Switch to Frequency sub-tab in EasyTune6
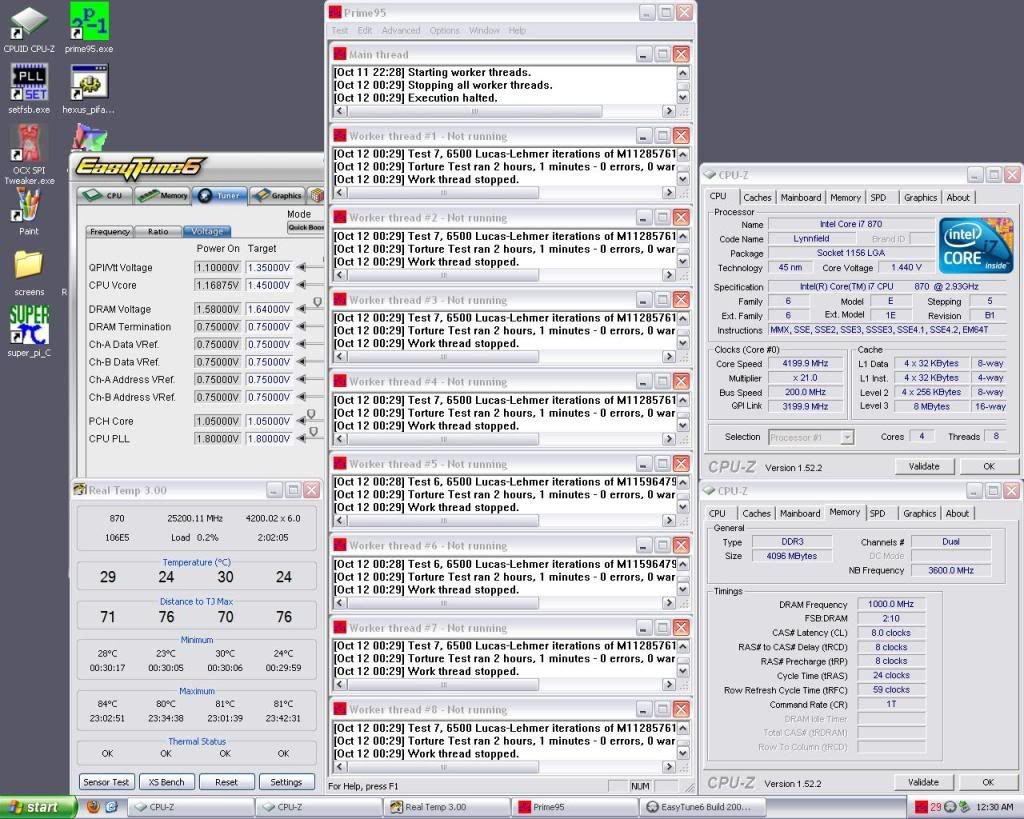The height and width of the screenshot is (819, 1024). click(x=110, y=232)
